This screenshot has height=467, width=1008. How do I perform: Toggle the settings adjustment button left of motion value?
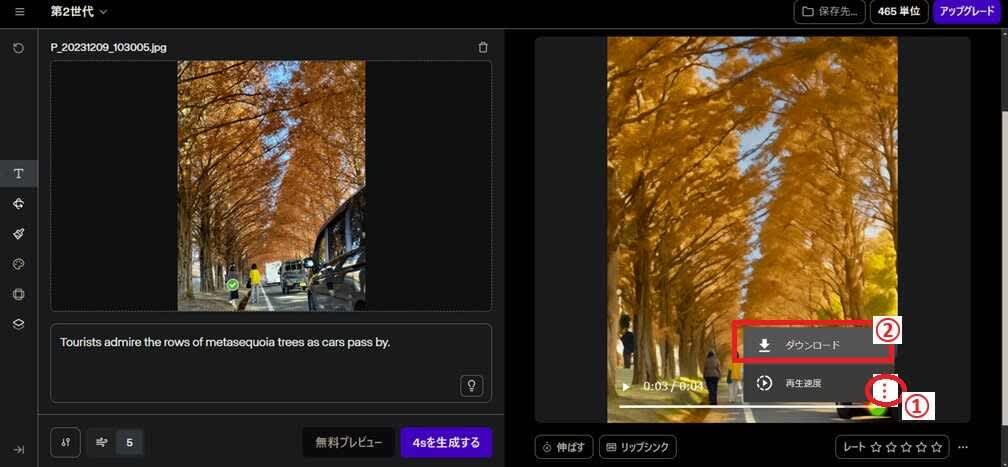tap(65, 442)
